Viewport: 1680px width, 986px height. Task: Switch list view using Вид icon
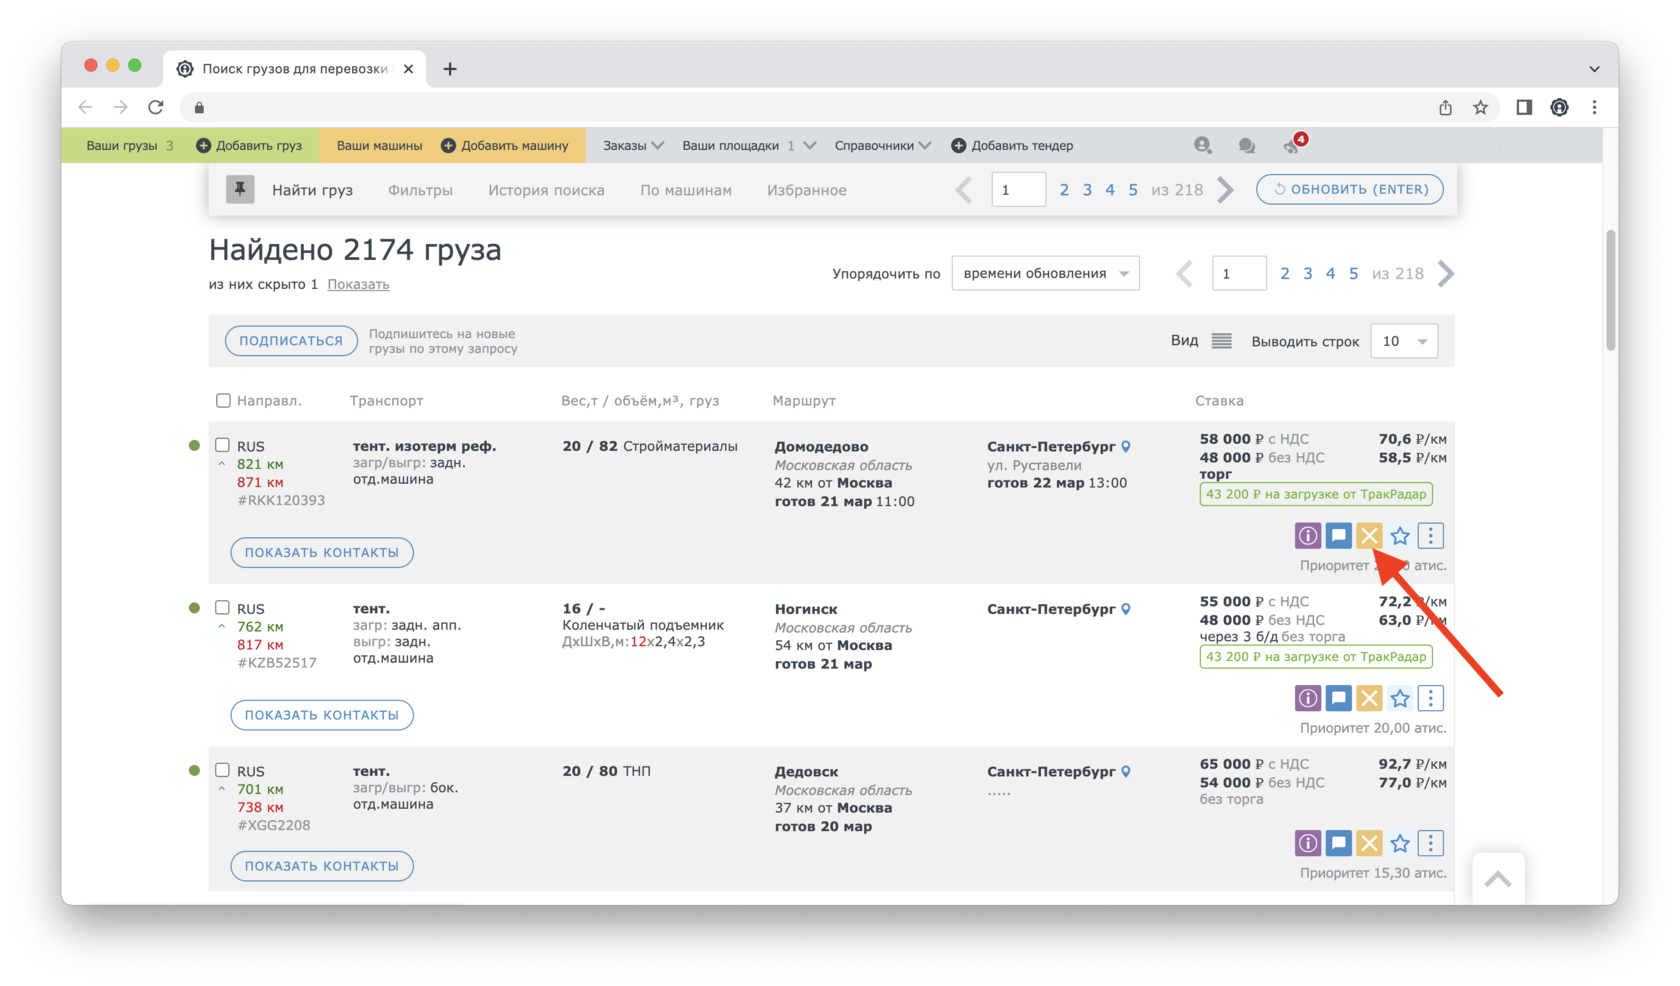[1221, 341]
